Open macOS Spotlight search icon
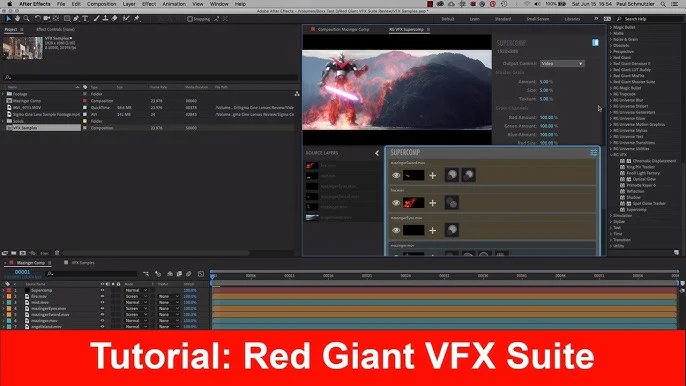Image resolution: width=686 pixels, height=386 pixels. [663, 4]
